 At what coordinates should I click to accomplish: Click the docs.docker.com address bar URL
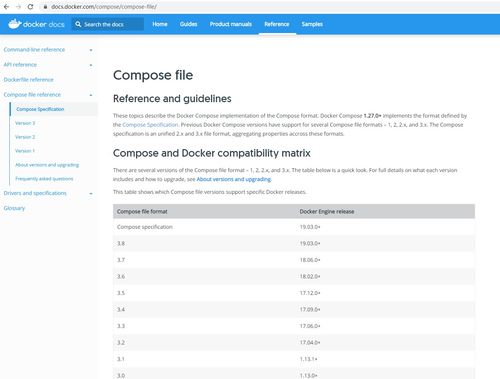(x=104, y=7)
